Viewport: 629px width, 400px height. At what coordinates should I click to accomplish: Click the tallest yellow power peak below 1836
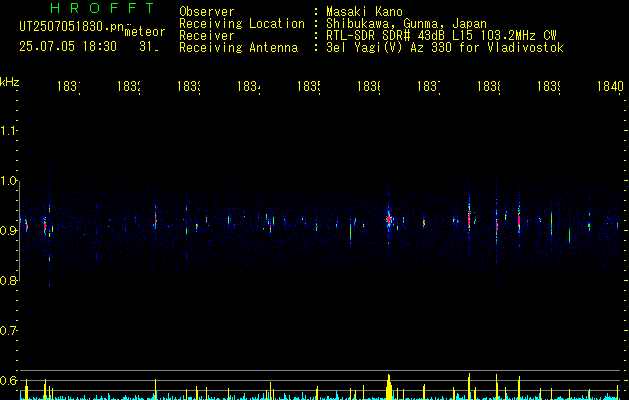coord(389,387)
